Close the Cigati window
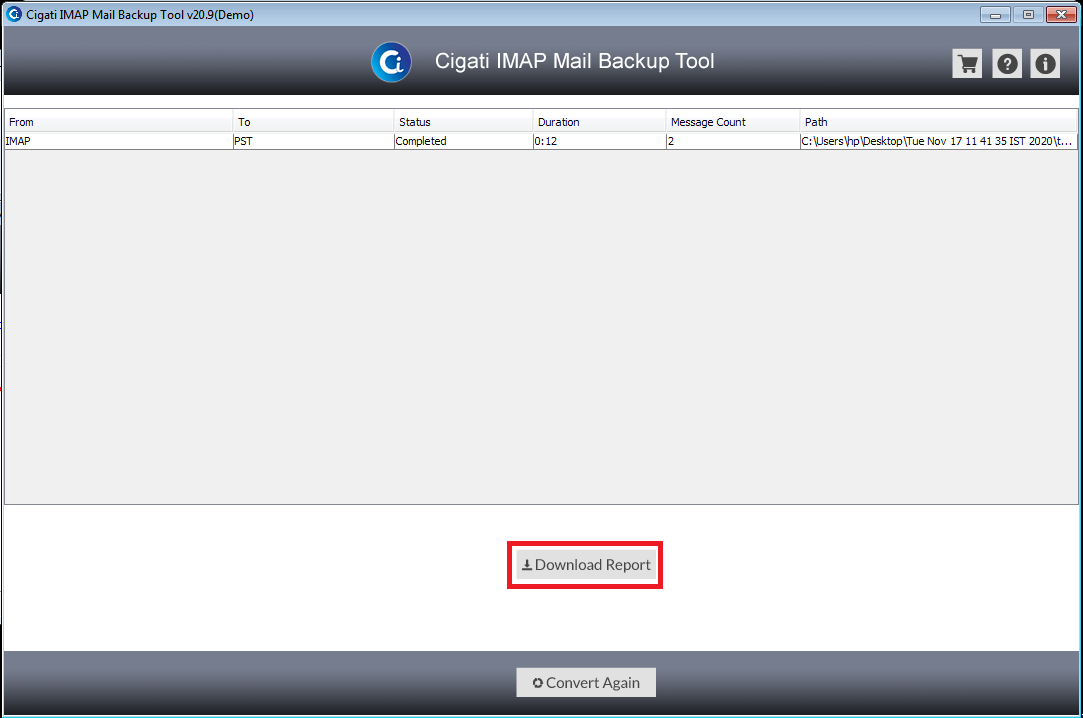The width and height of the screenshot is (1083, 718). (x=1062, y=14)
